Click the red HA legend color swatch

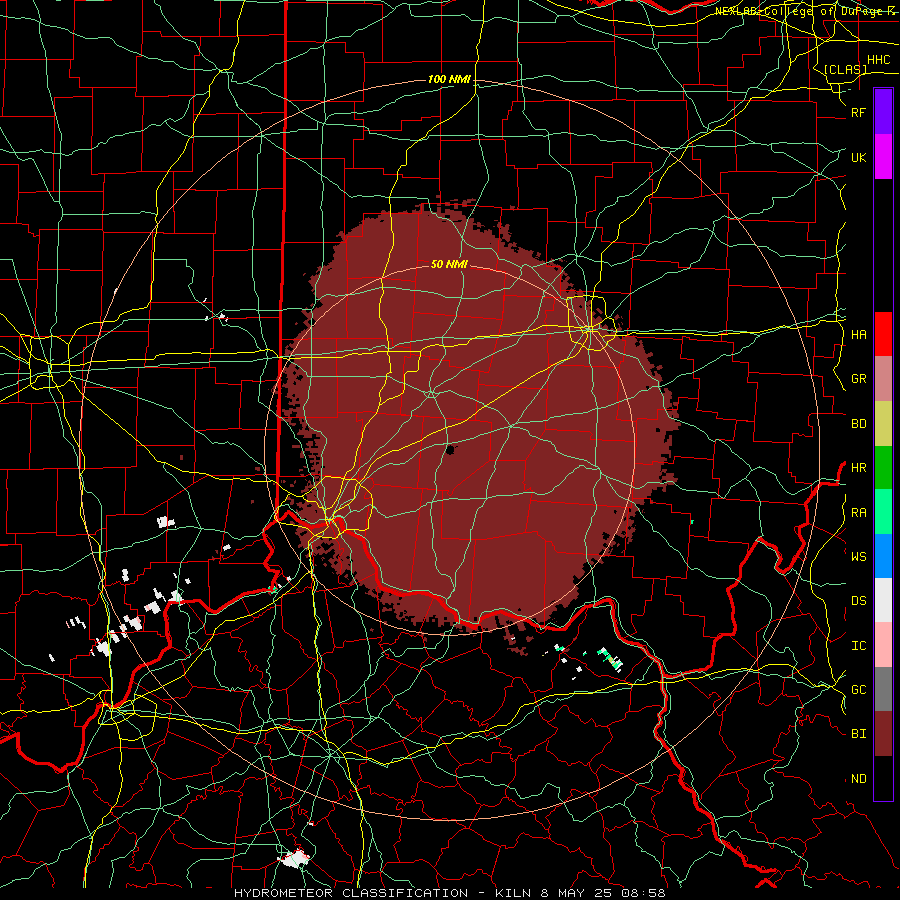click(x=883, y=334)
